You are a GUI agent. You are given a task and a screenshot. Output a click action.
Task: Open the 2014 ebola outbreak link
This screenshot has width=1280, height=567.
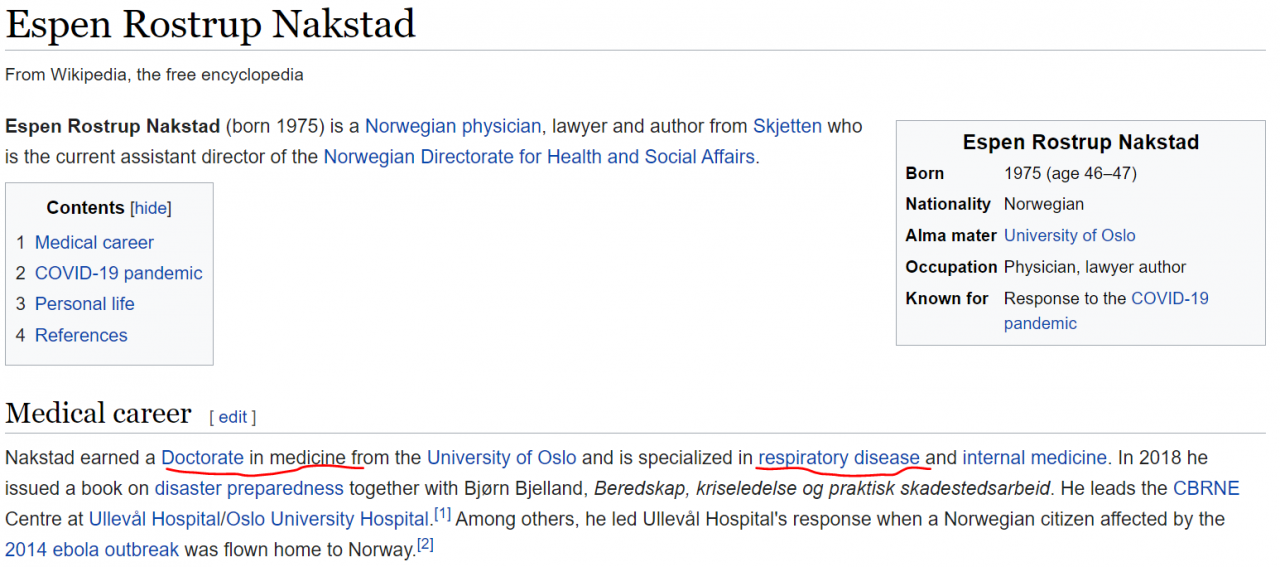[x=92, y=550]
